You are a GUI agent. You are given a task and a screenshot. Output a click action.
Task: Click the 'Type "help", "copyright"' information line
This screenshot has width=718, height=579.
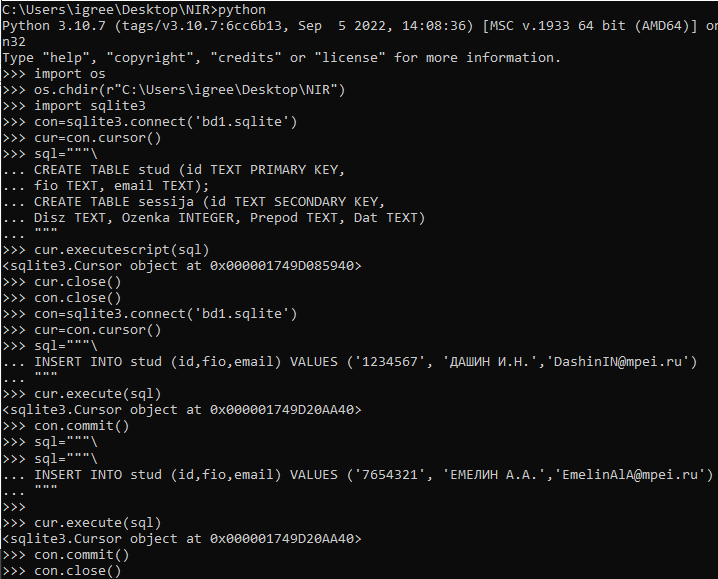282,58
